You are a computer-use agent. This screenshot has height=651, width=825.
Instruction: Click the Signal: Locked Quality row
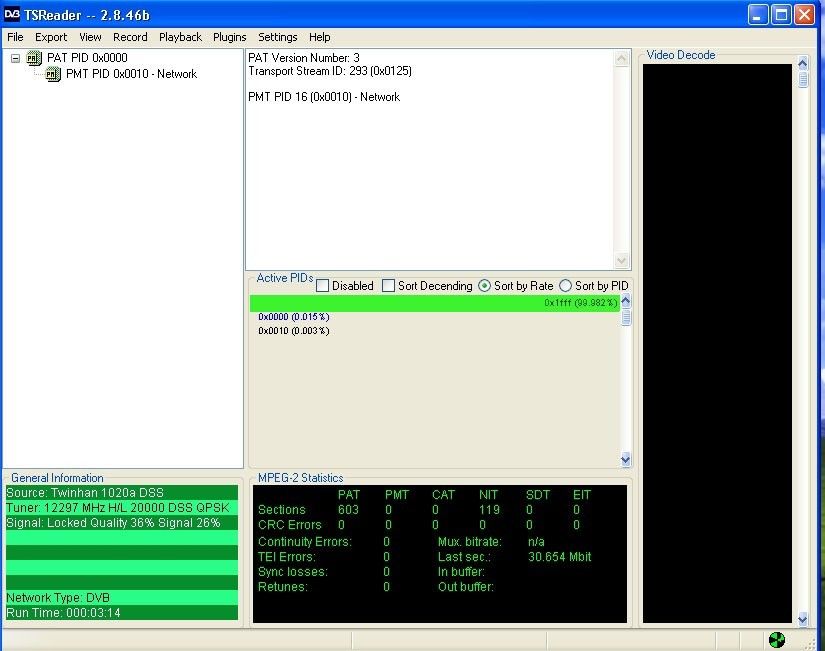(x=122, y=523)
